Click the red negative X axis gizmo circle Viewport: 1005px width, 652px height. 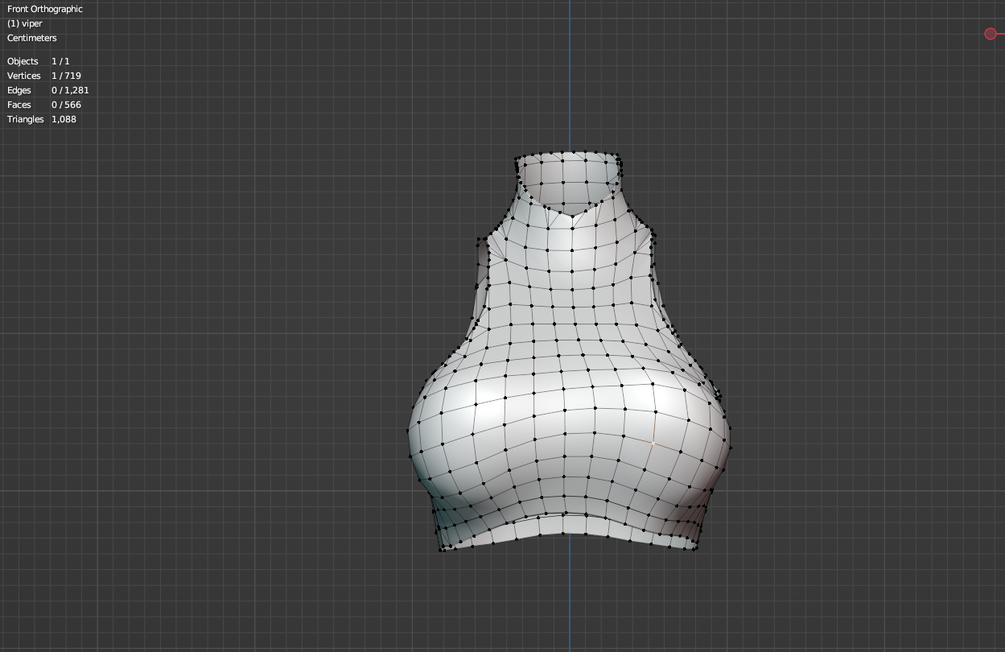(990, 33)
